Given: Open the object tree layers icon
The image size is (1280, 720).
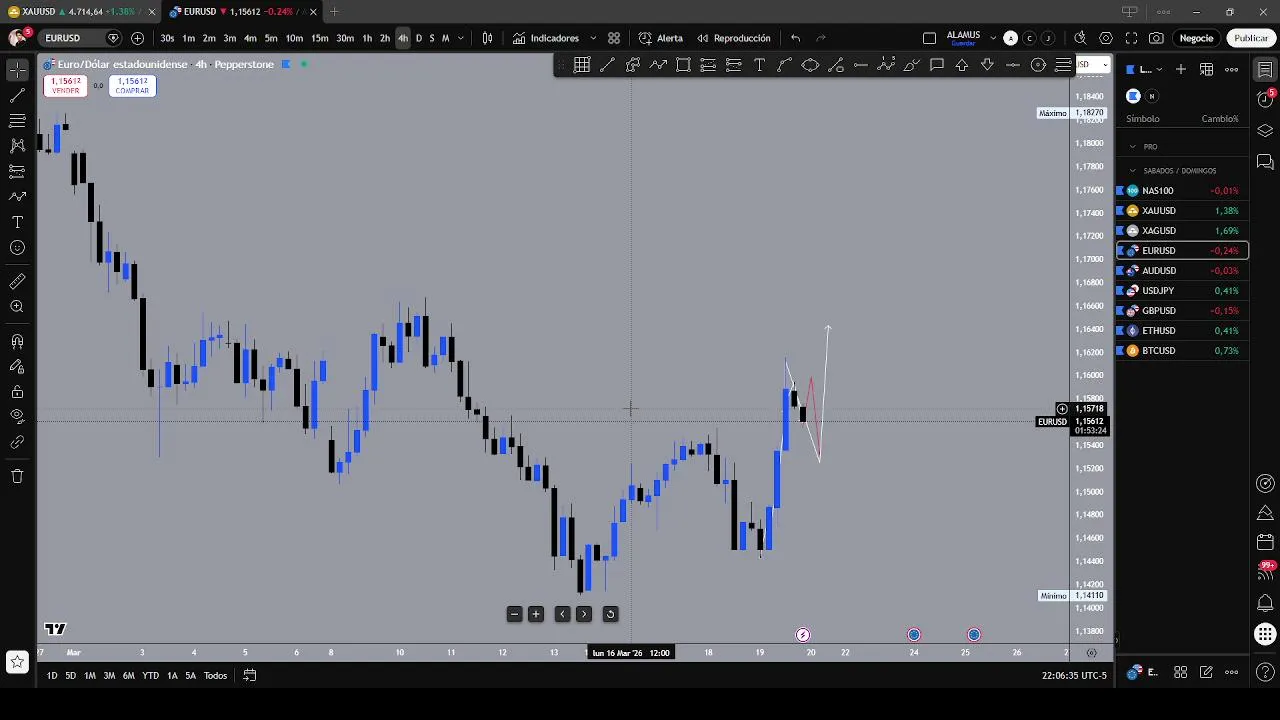Looking at the screenshot, I should tap(1265, 131).
